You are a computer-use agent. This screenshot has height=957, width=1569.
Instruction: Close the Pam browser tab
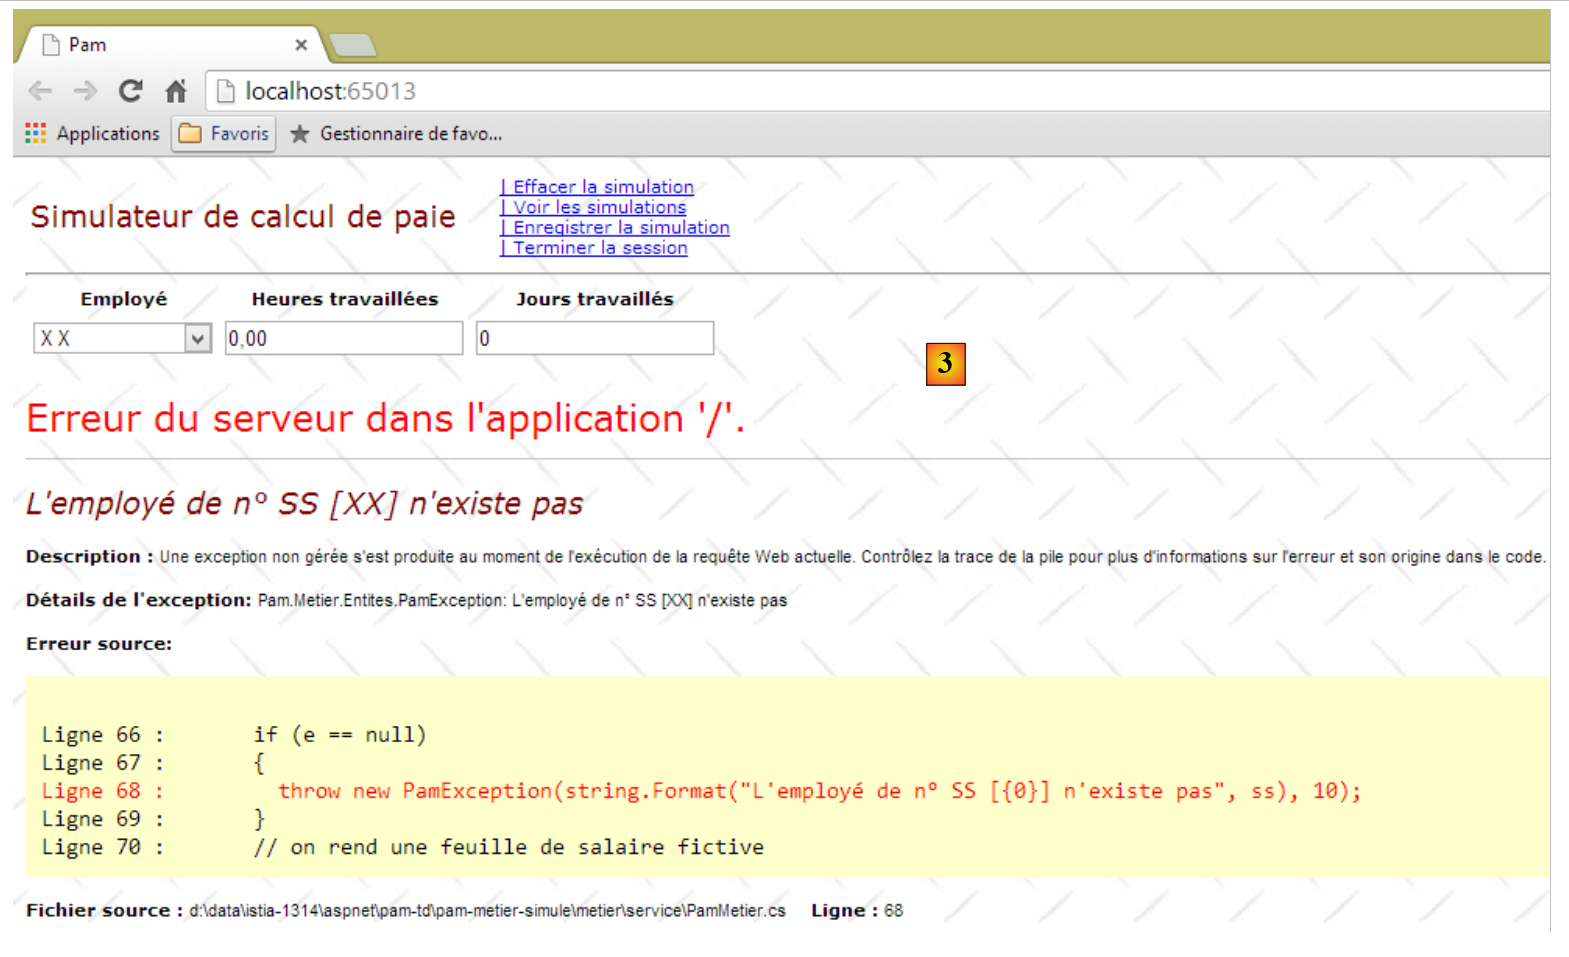[301, 45]
